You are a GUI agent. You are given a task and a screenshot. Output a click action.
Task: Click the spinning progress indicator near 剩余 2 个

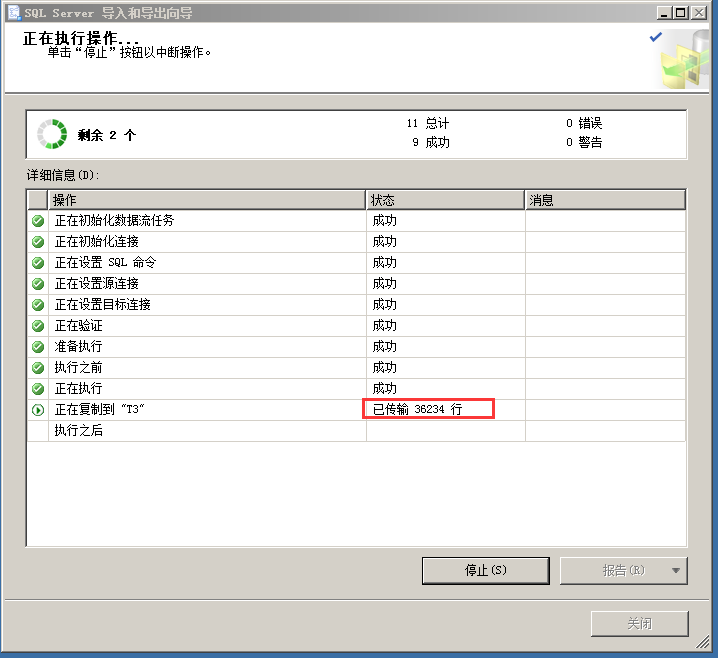coord(52,135)
